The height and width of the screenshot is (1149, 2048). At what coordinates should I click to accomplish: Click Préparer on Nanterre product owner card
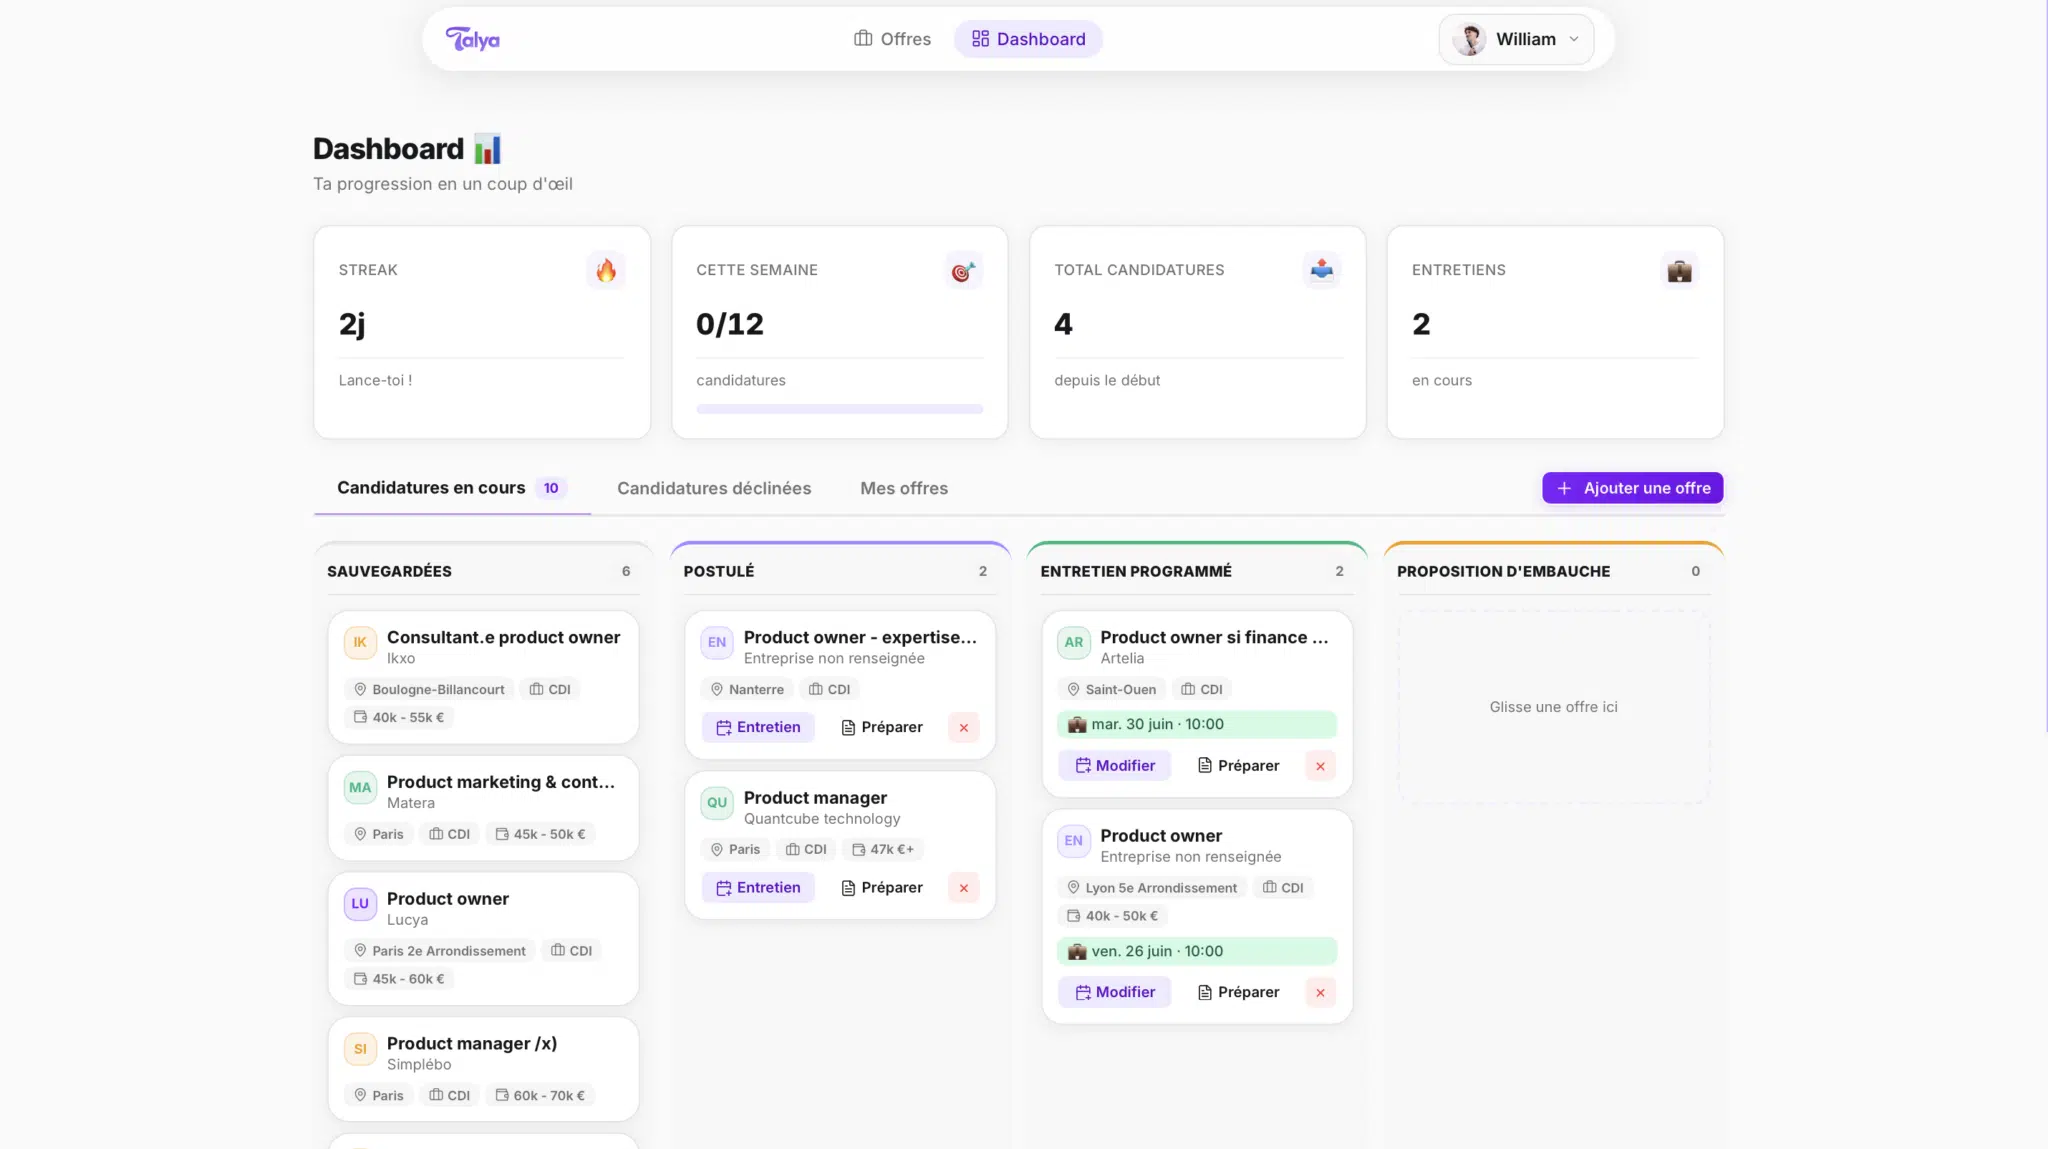point(881,727)
